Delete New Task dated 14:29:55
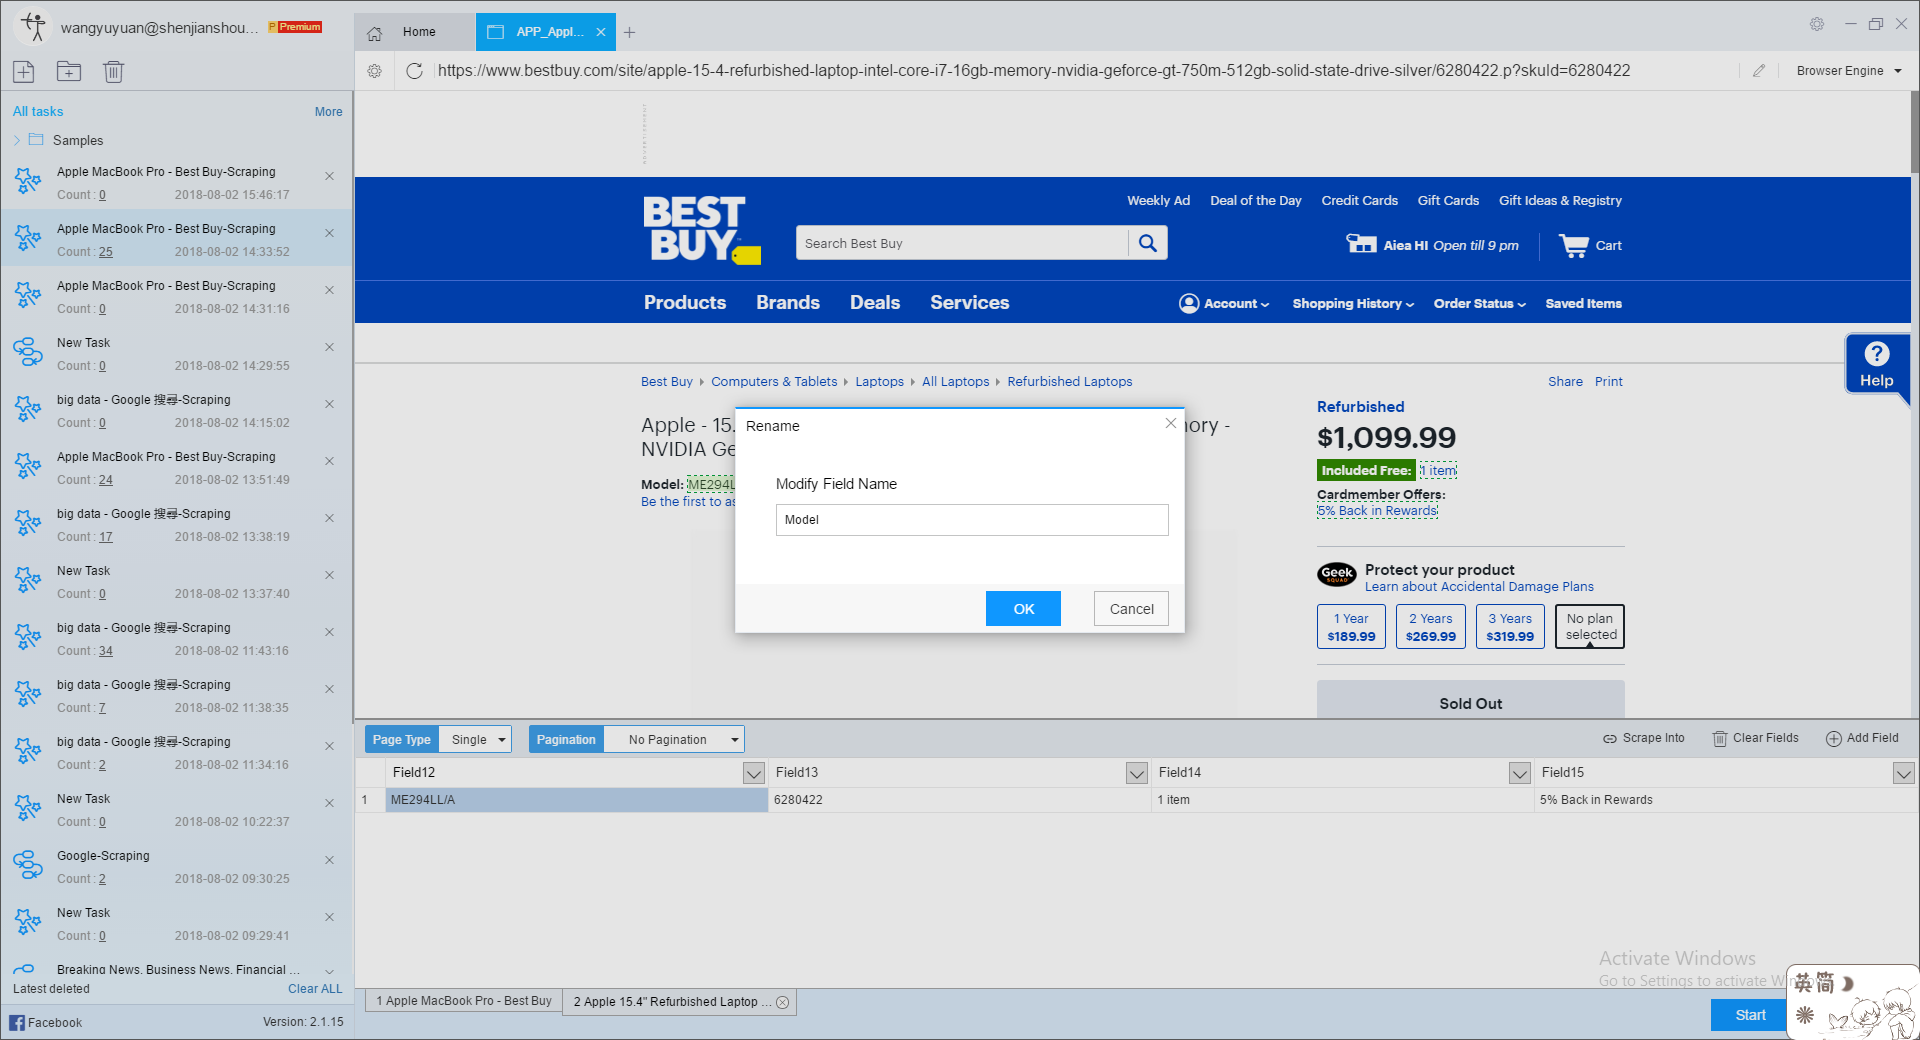The width and height of the screenshot is (1920, 1040). pyautogui.click(x=330, y=347)
